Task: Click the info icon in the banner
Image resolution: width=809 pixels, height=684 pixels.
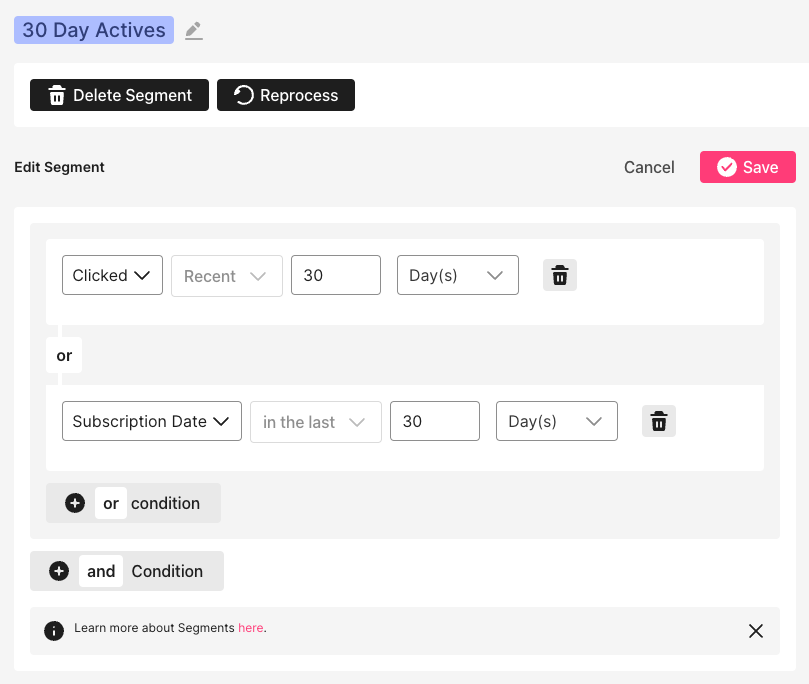Action: (54, 631)
